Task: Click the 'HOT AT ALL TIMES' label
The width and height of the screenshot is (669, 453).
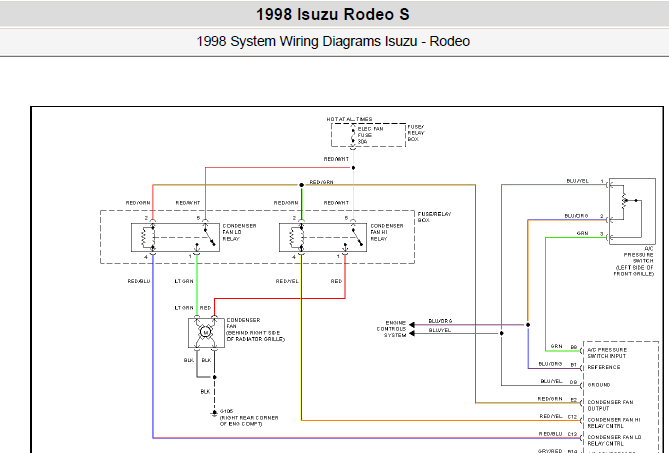Action: [x=349, y=119]
